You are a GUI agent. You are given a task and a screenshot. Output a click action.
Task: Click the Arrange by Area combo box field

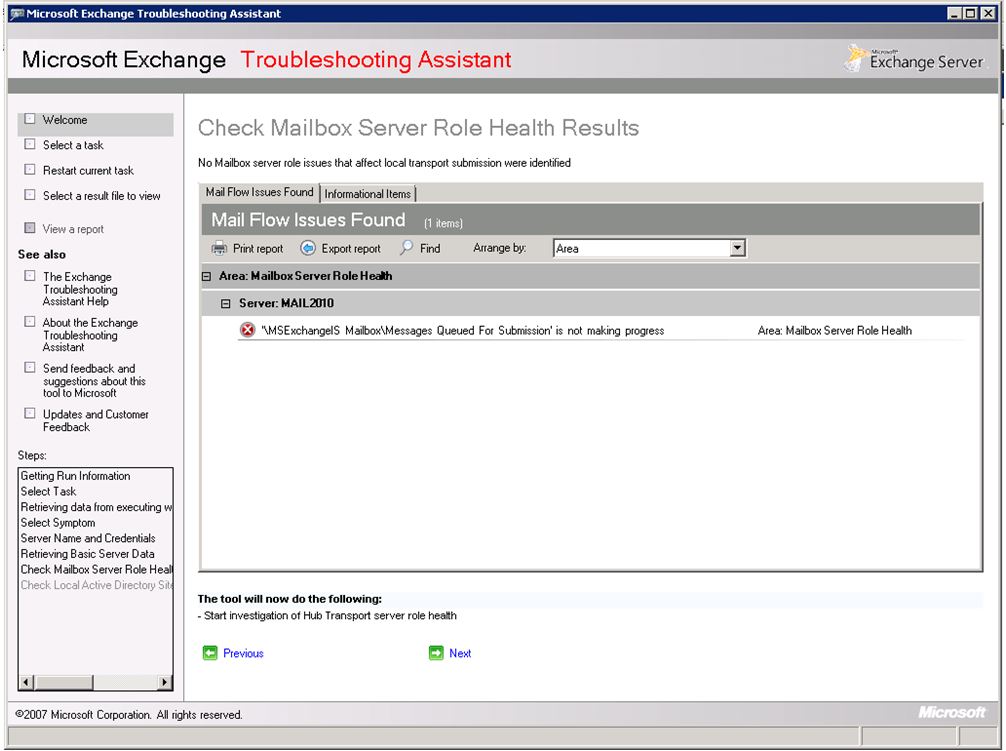click(x=649, y=248)
